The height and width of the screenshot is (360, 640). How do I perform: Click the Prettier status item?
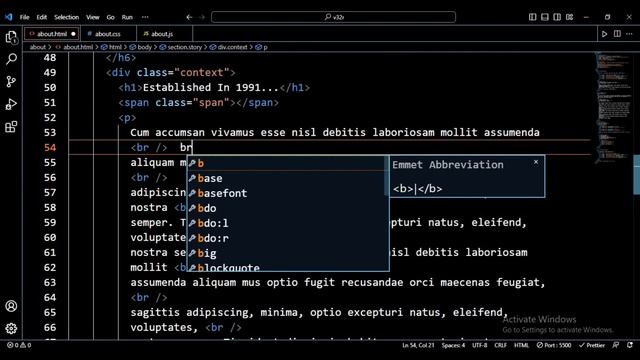click(x=592, y=345)
